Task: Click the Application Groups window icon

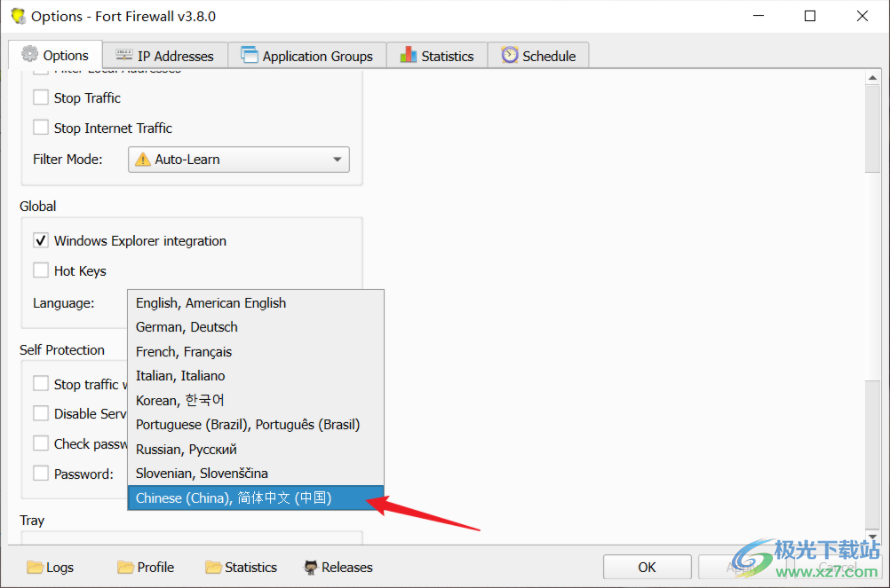Action: (249, 55)
